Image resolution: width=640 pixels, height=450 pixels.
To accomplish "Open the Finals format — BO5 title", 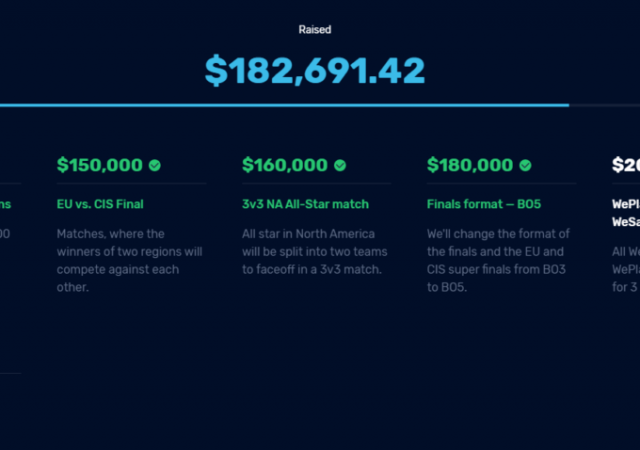I will [x=484, y=204].
